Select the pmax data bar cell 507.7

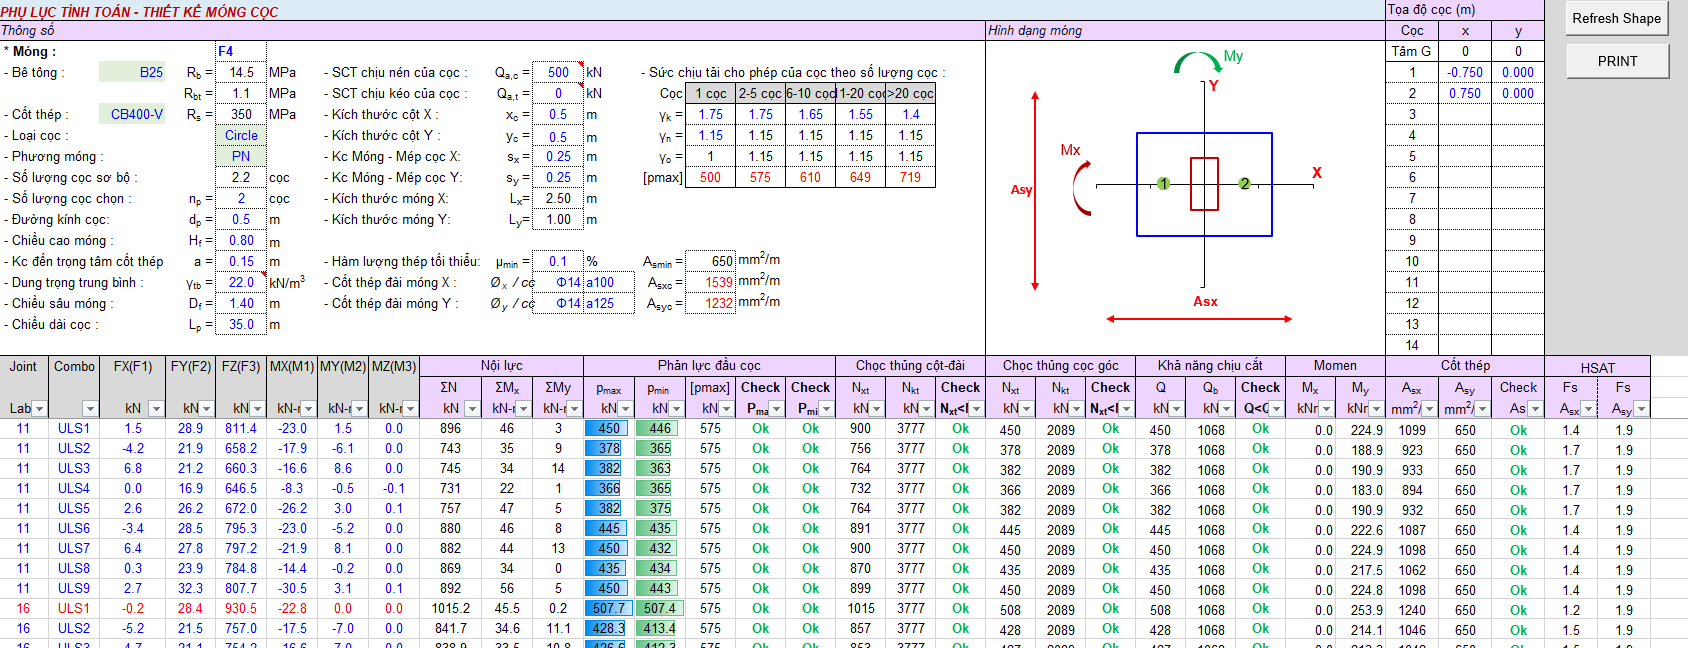point(608,608)
